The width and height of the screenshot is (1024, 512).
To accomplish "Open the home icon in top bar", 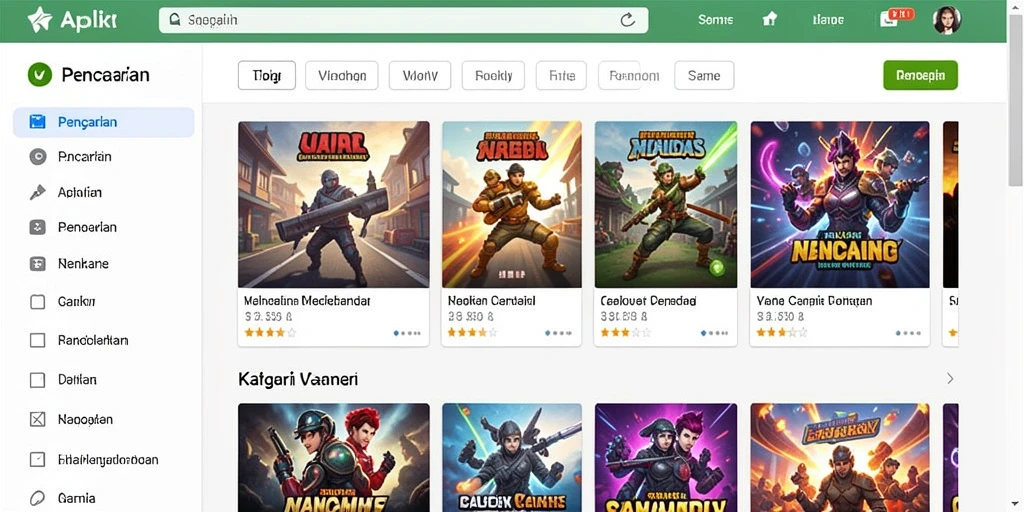I will click(x=770, y=20).
